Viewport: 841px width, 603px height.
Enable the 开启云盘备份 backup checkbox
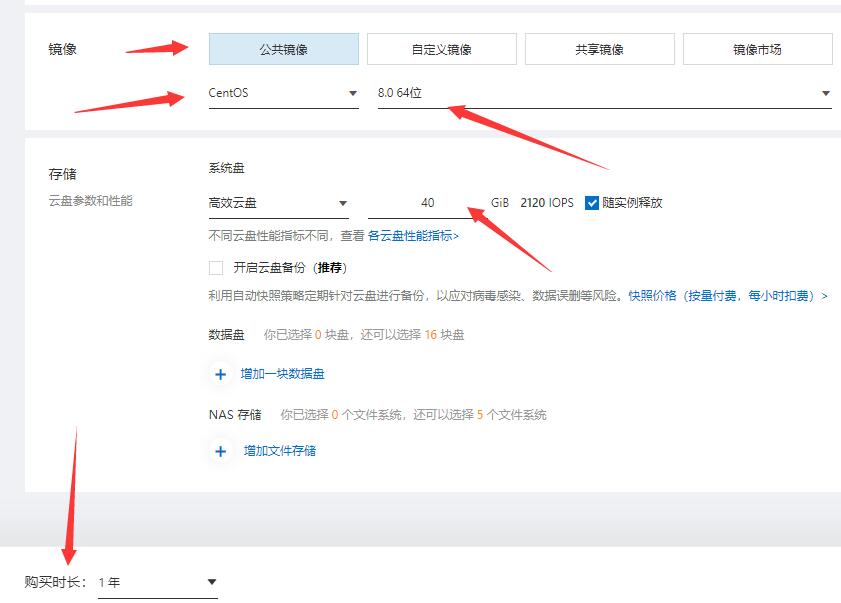point(217,269)
